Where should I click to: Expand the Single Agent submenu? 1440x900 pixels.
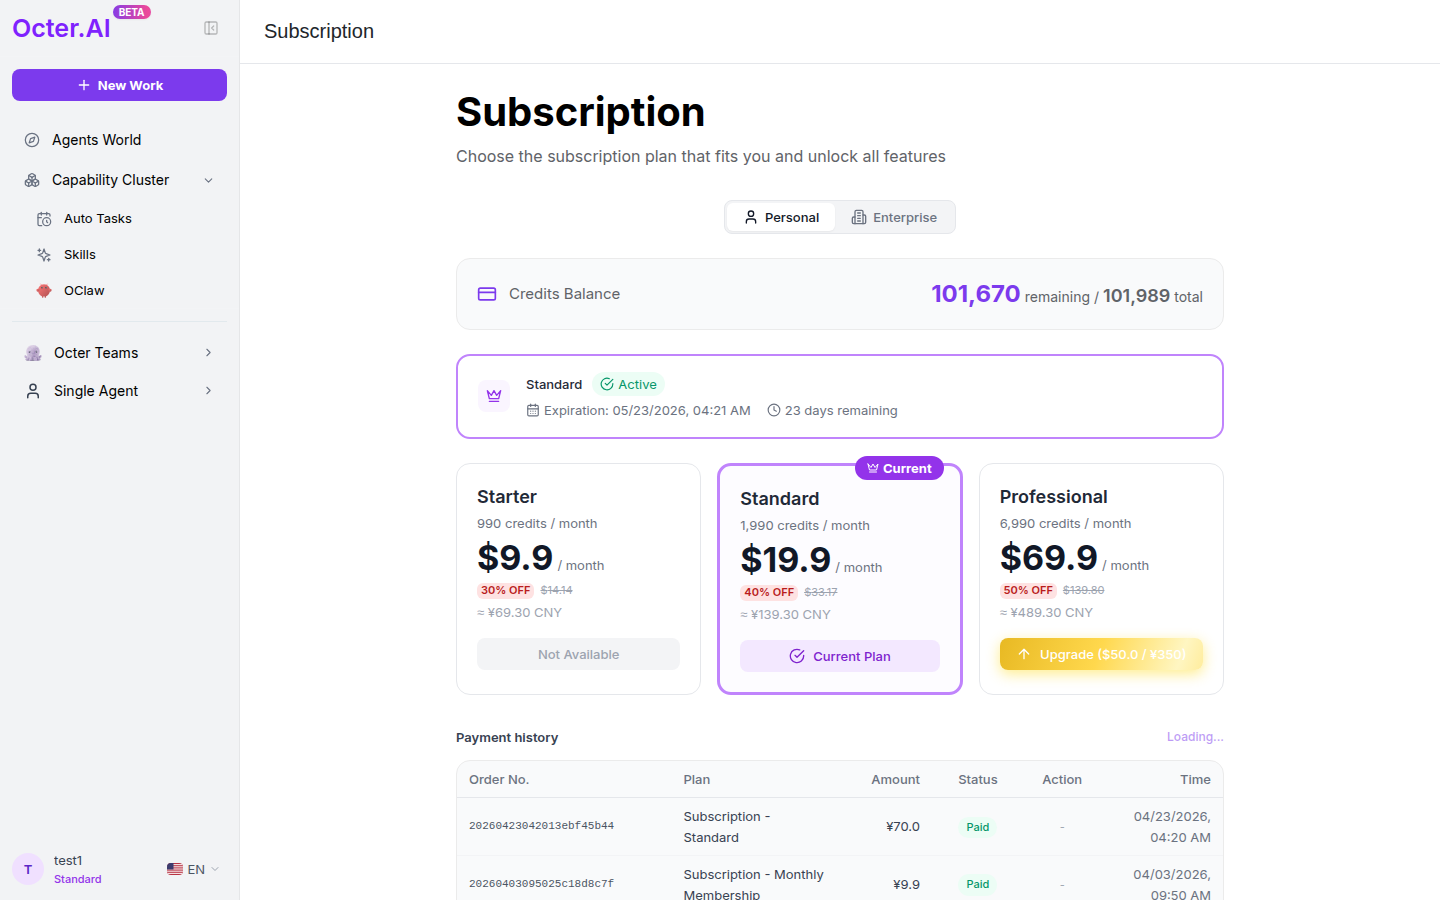(x=209, y=391)
